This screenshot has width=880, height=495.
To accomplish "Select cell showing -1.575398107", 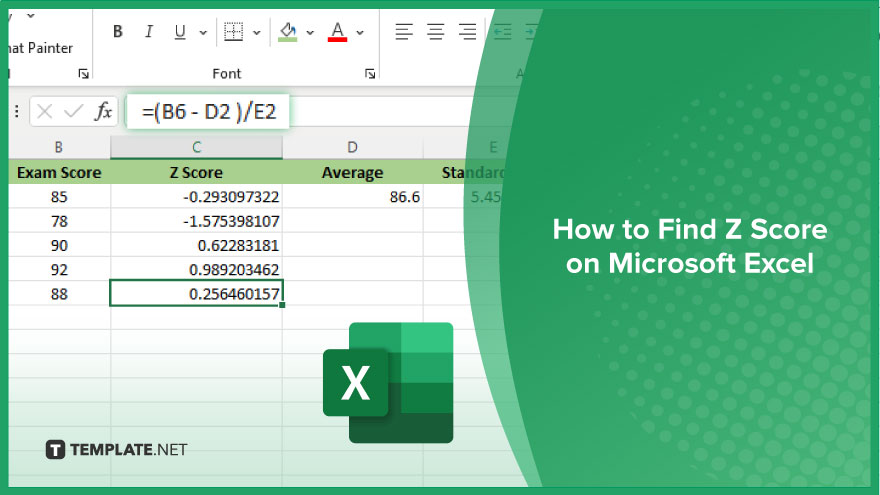I will point(196,221).
